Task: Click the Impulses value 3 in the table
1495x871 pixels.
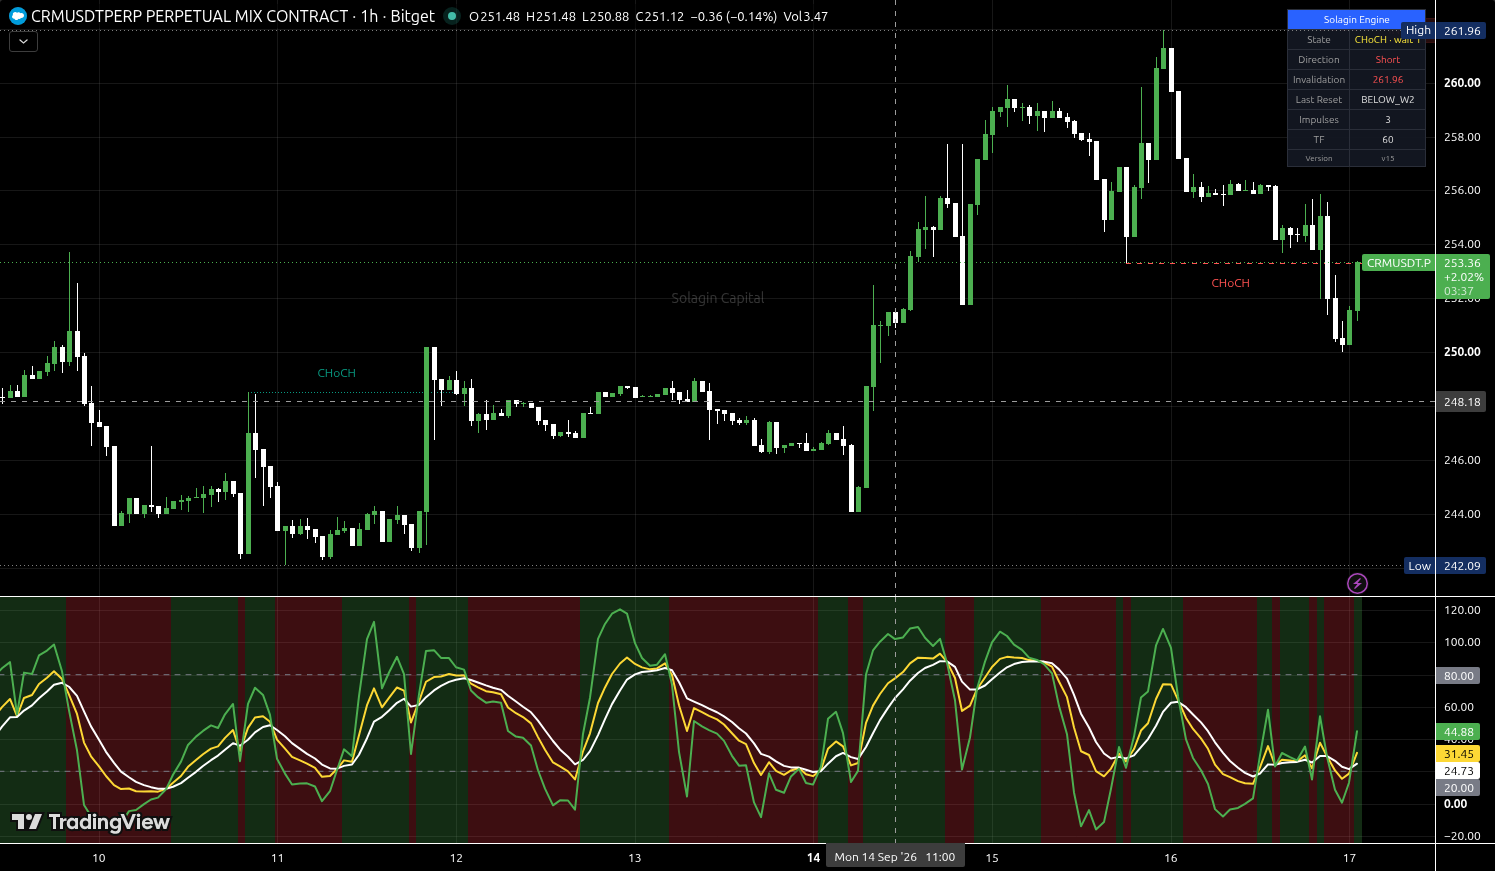Action: click(1388, 120)
